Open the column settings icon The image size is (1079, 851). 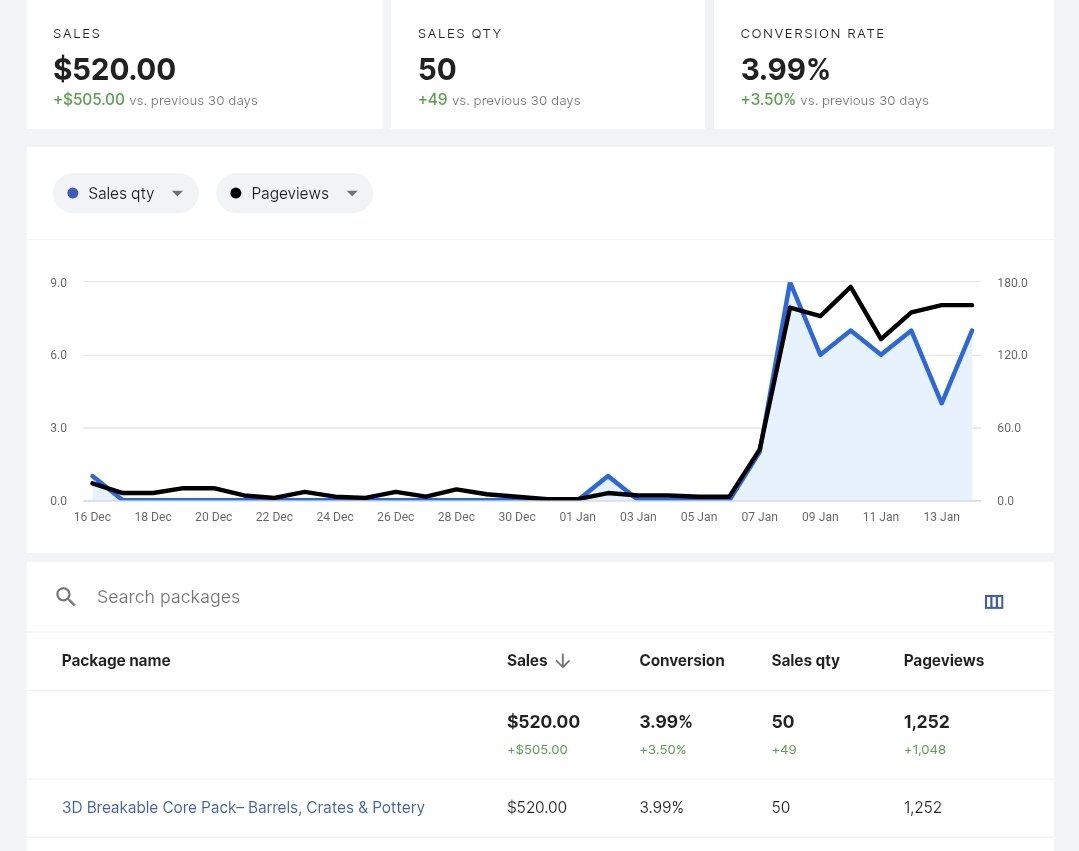click(994, 602)
